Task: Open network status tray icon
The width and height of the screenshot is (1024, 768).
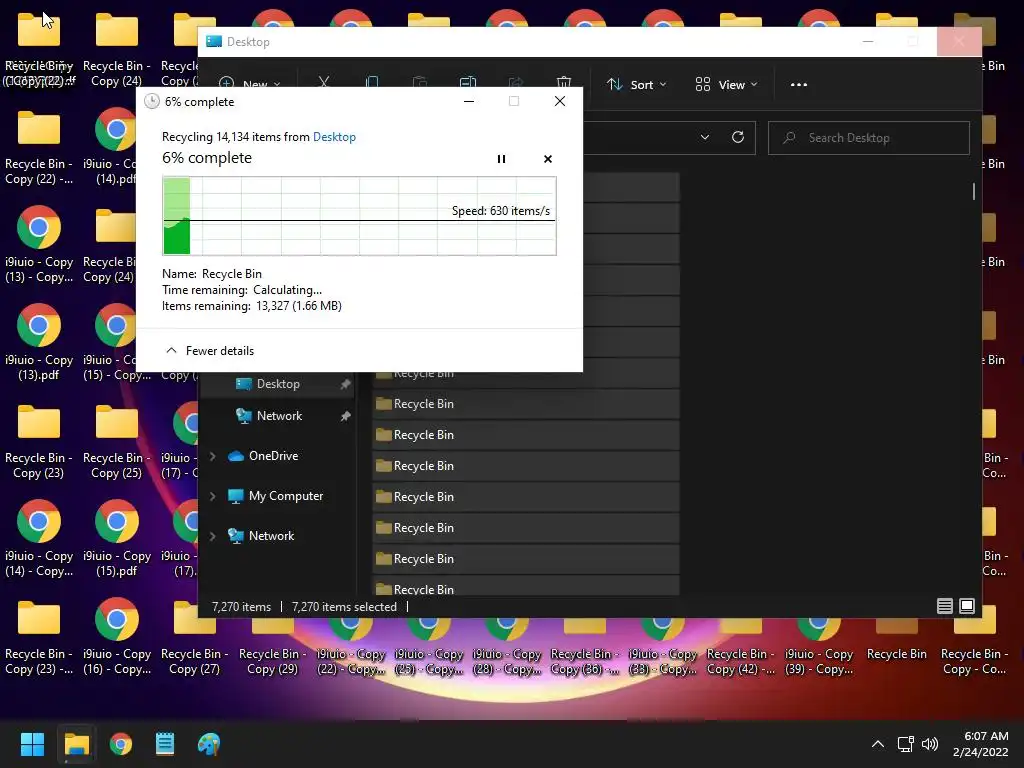Action: tap(905, 744)
